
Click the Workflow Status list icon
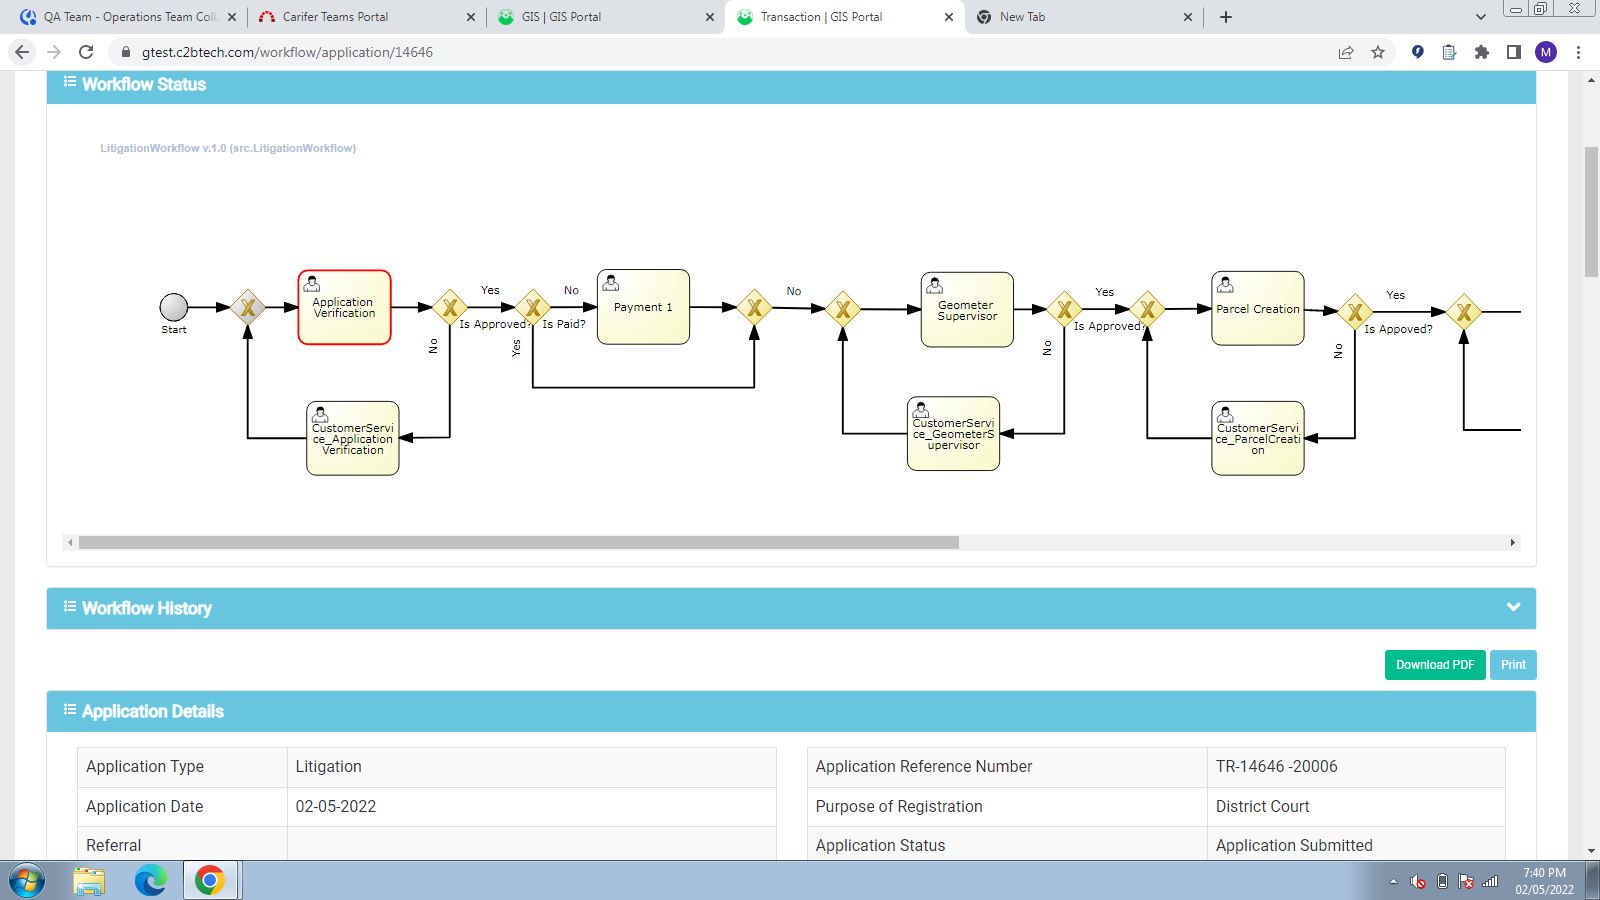click(70, 82)
